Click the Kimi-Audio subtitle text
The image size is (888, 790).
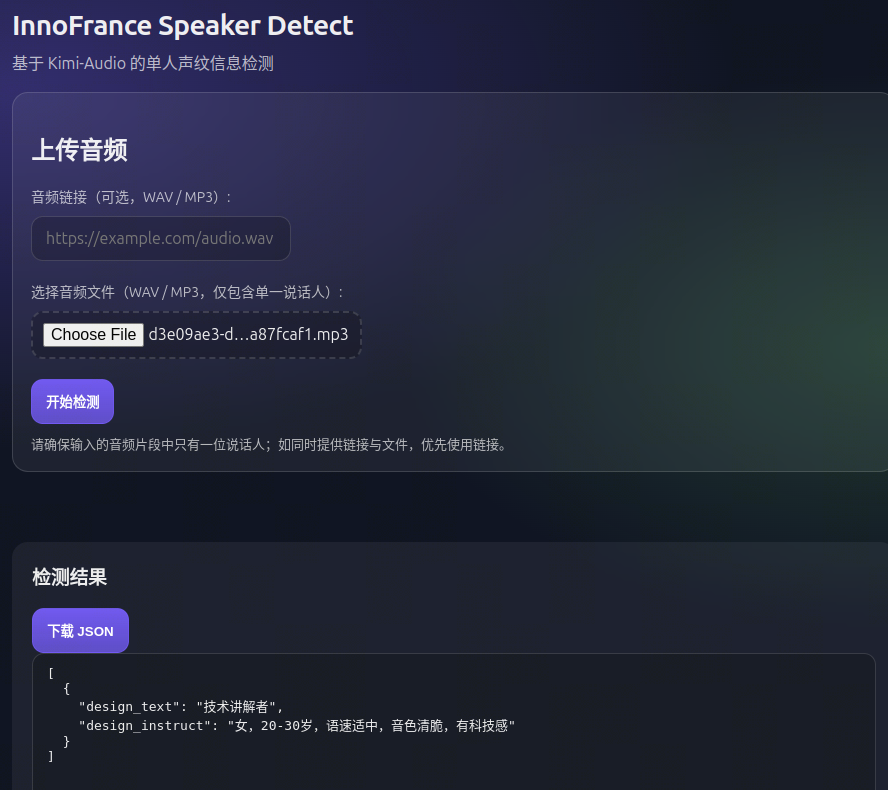click(x=143, y=64)
